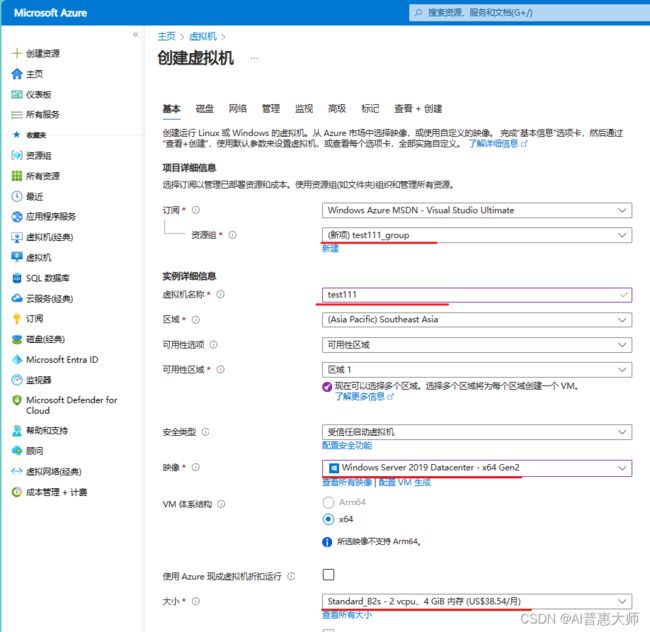Click the info icon next to 订阅
650x632 pixels.
(x=196, y=210)
